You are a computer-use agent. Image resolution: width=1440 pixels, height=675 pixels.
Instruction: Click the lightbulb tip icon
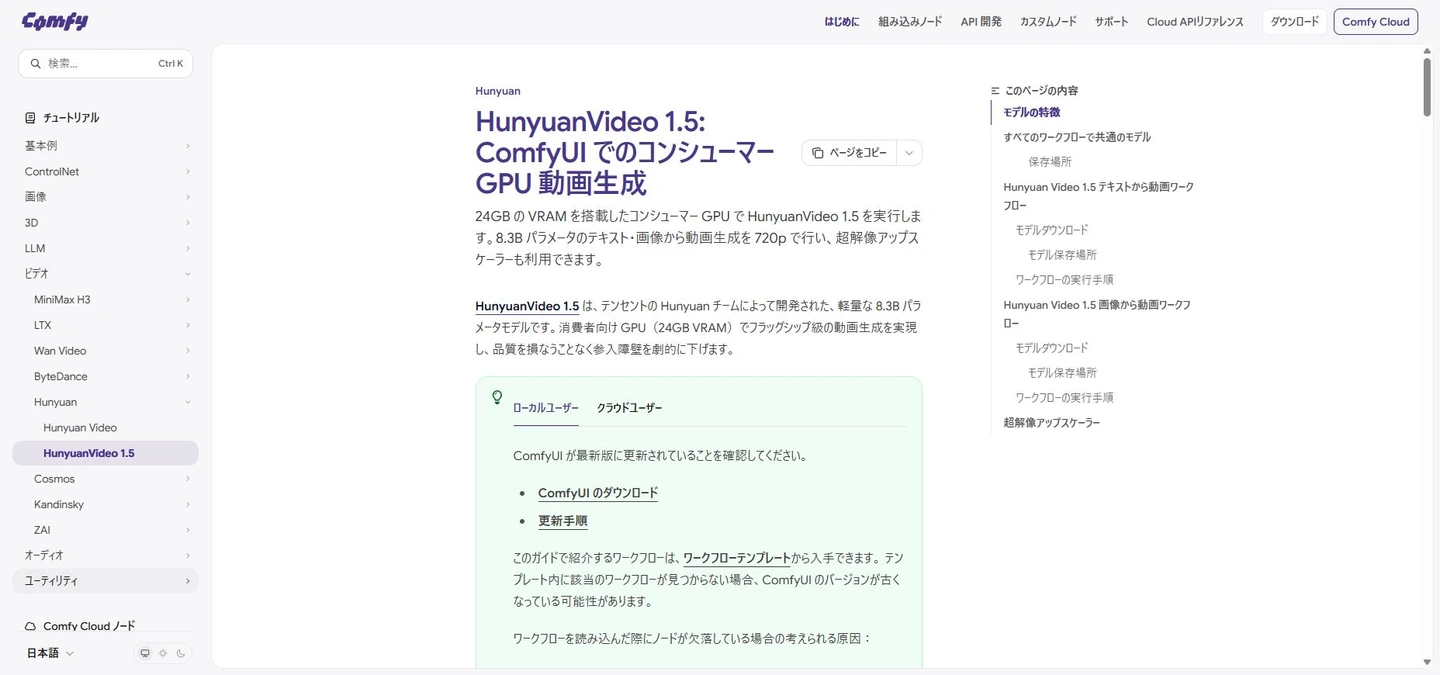click(x=497, y=398)
